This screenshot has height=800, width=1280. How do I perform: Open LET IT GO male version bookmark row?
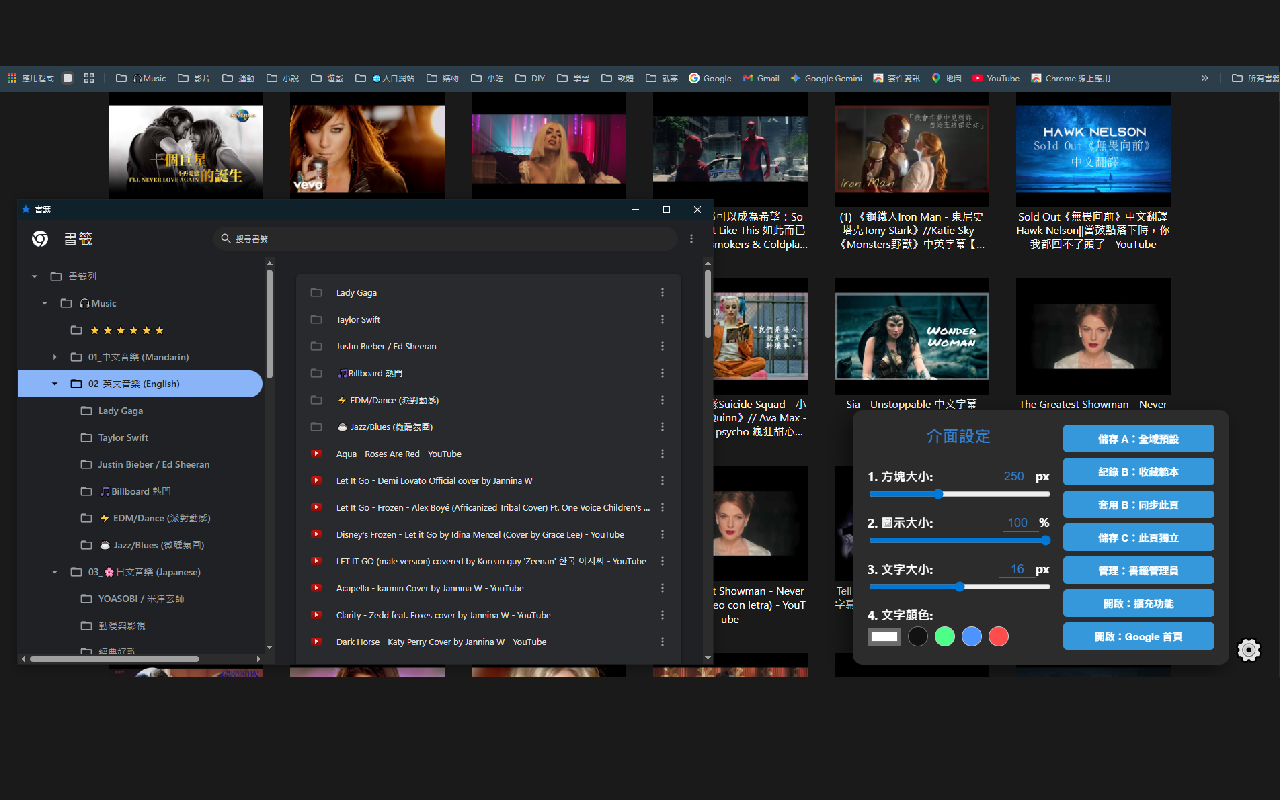[x=489, y=561]
